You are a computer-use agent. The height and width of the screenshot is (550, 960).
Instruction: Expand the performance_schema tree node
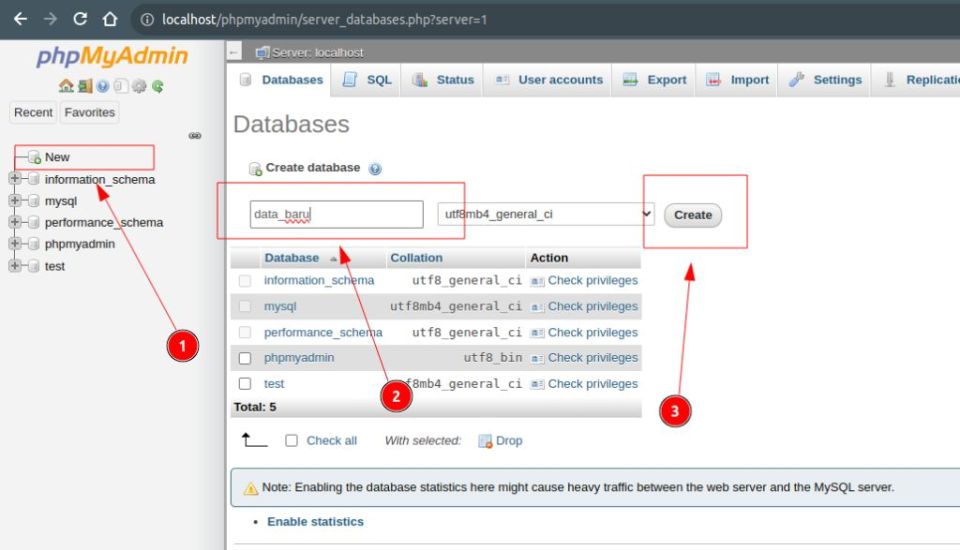point(15,222)
